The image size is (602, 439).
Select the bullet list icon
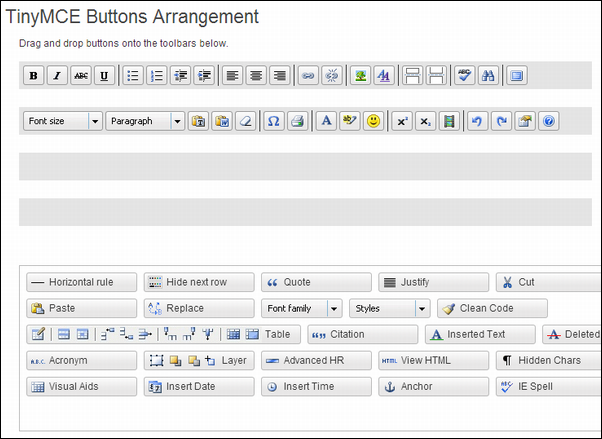tap(133, 75)
